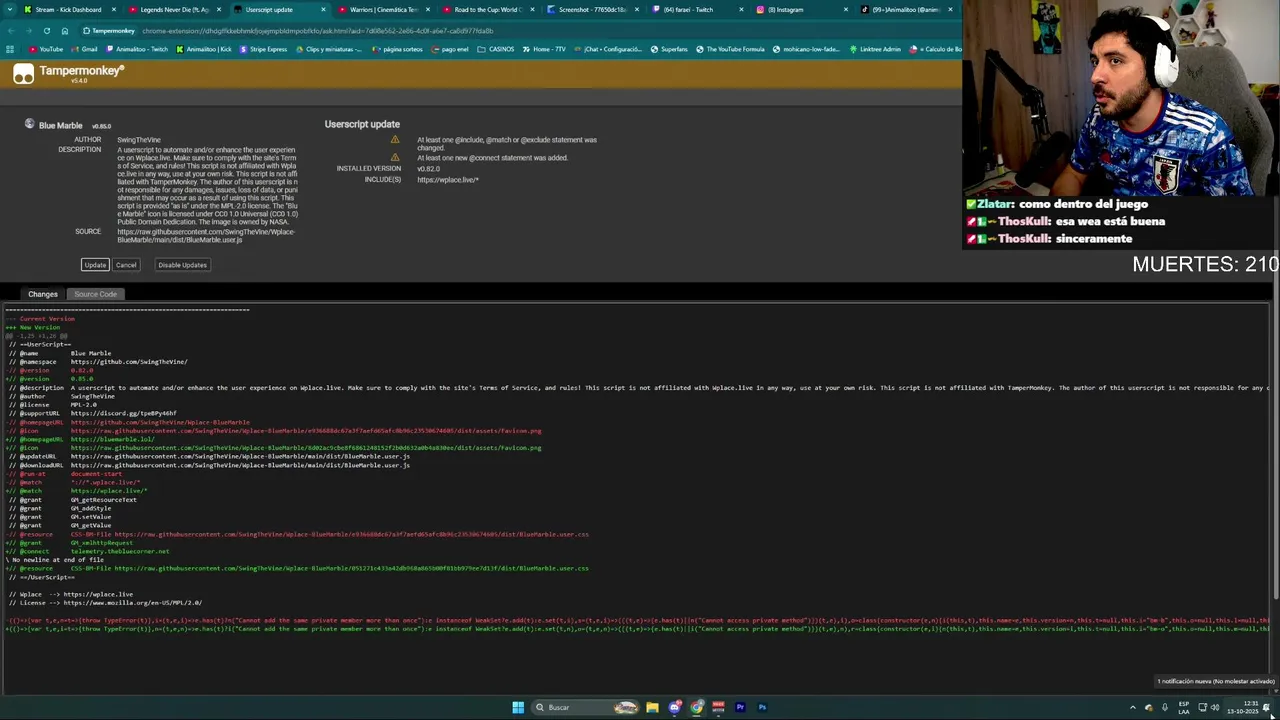Click the browser home icon

click(x=64, y=31)
